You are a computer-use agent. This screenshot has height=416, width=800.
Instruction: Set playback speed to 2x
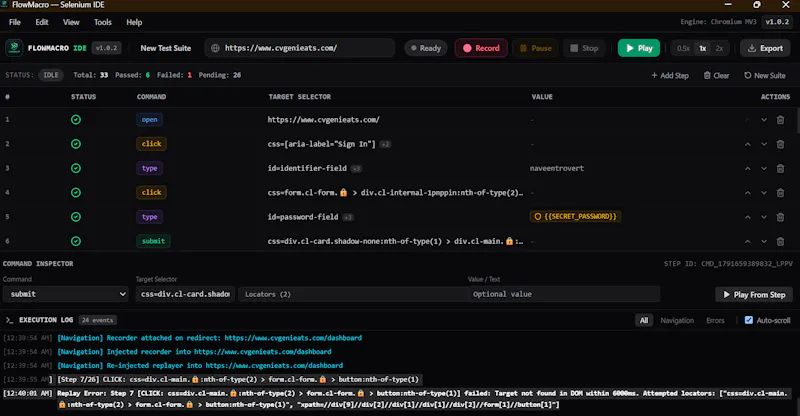click(x=719, y=48)
